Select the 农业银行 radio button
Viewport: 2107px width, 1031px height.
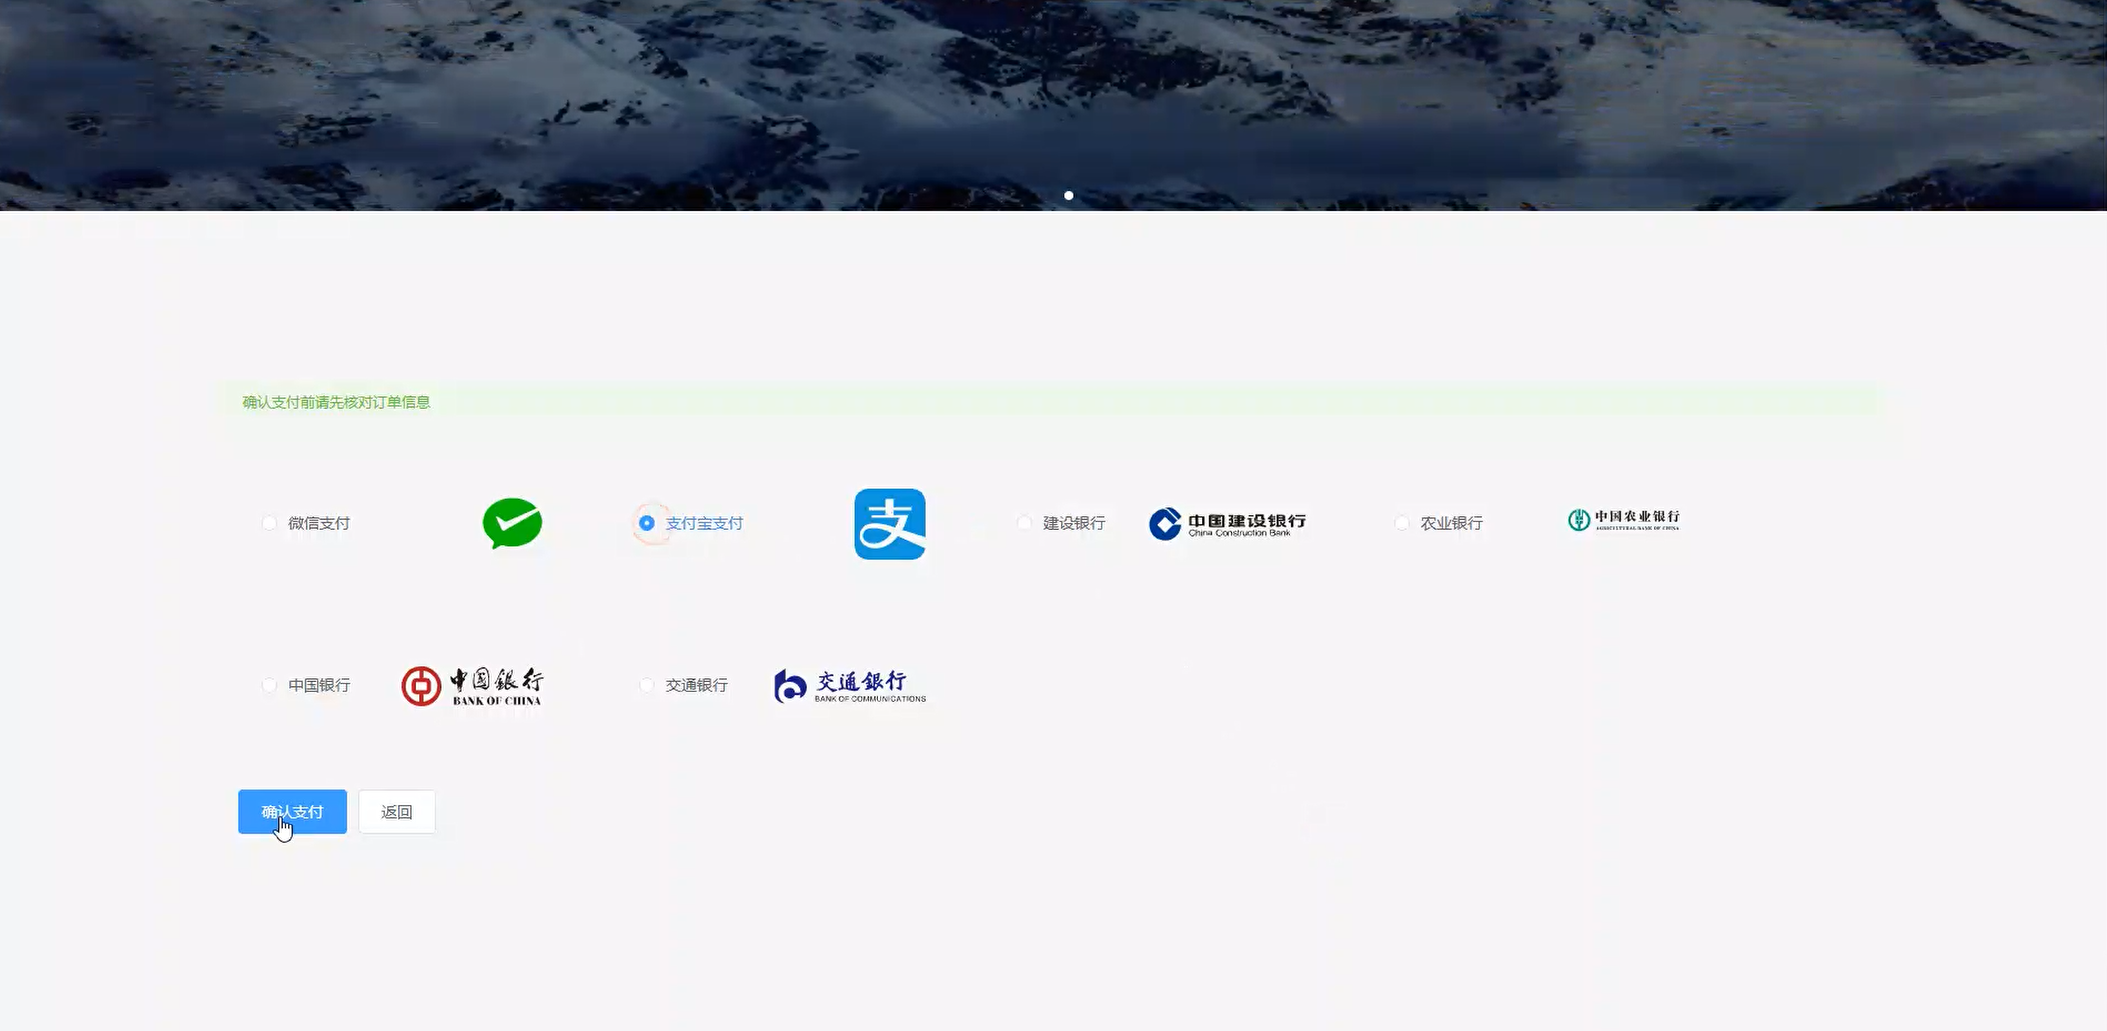click(x=1403, y=522)
